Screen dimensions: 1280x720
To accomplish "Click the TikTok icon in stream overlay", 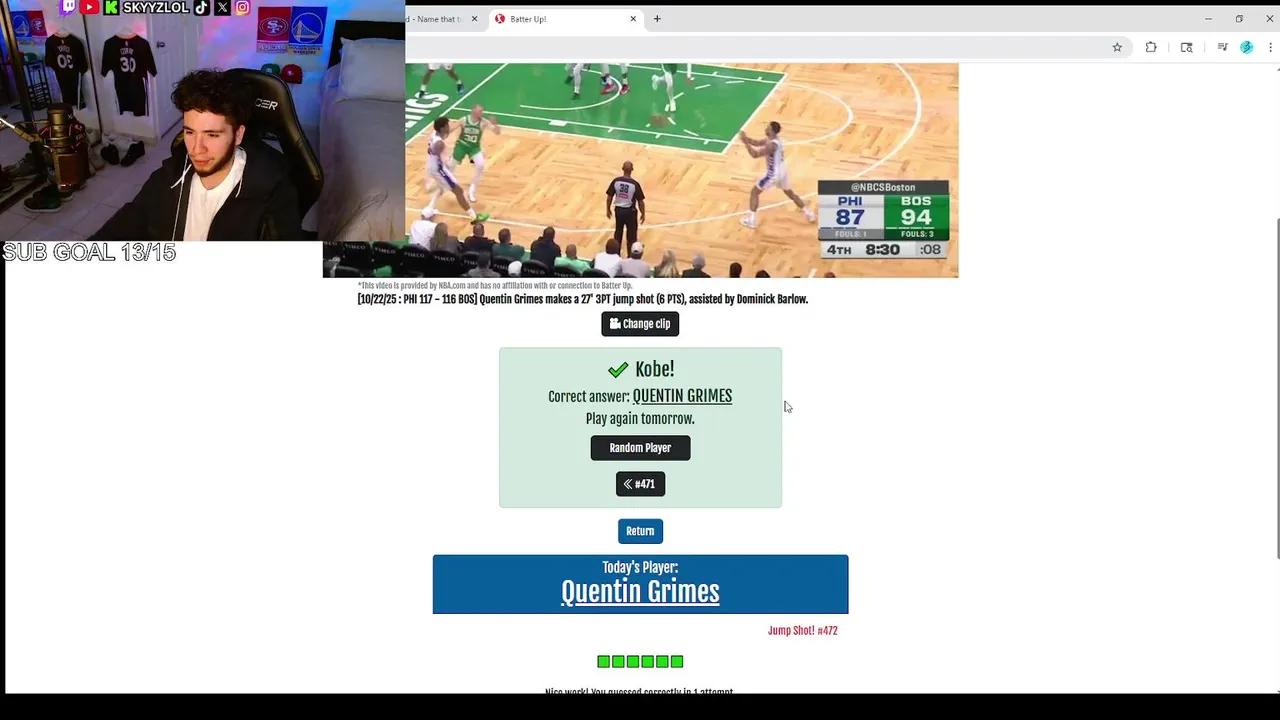I will (x=201, y=7).
